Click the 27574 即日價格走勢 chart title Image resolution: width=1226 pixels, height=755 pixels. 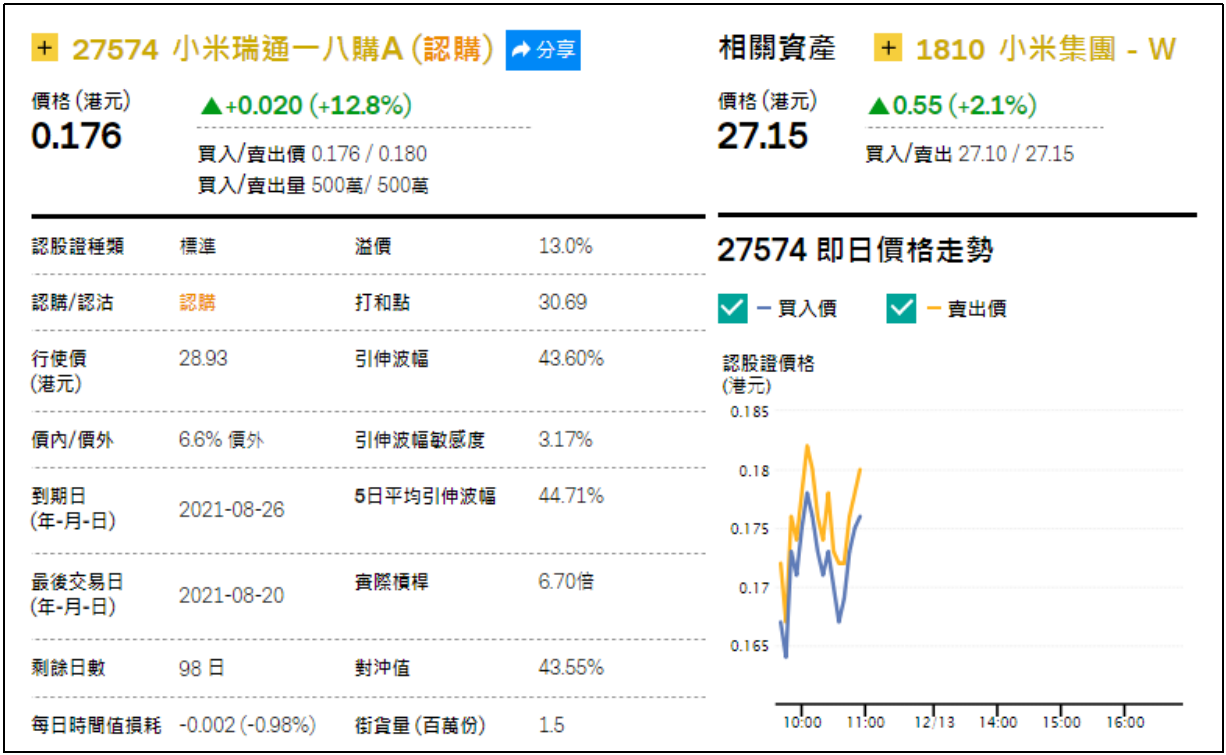[x=855, y=250]
